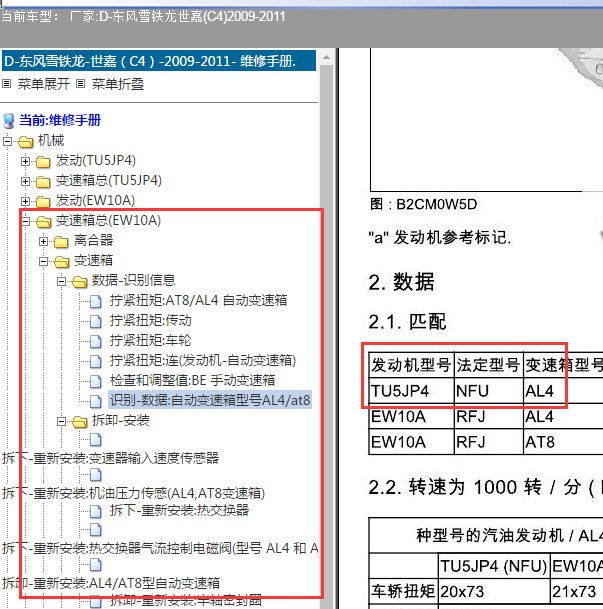The image size is (603, 609).
Task: Click the 菜单折叠 list icon
Action: point(80,84)
